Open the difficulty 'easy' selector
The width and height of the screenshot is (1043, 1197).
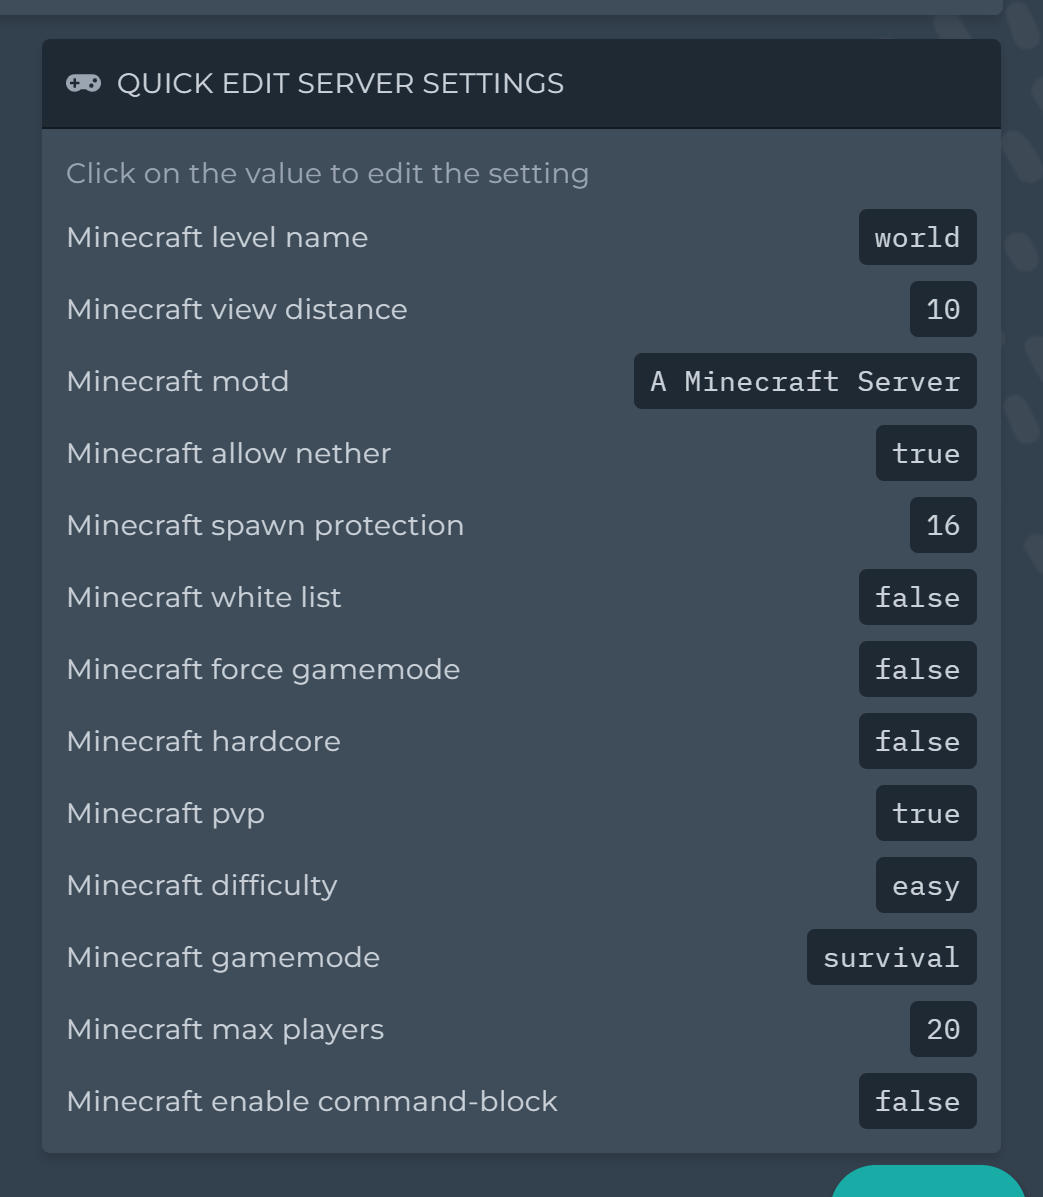925,886
